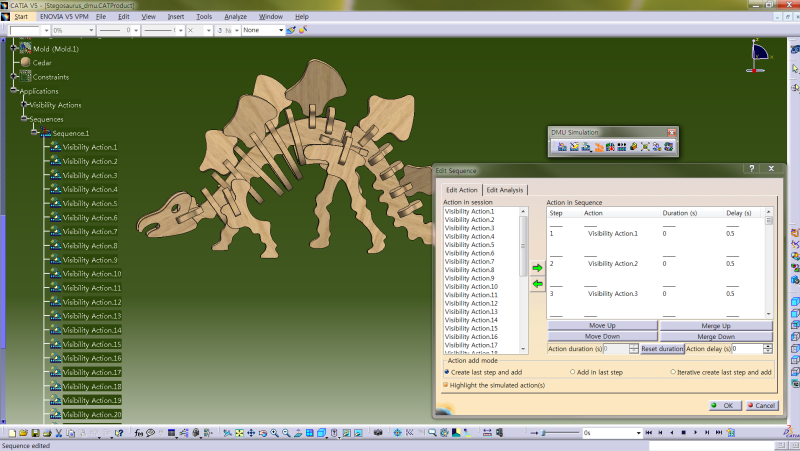
Task: Click the Formula f(x) icon
Action: 137,433
